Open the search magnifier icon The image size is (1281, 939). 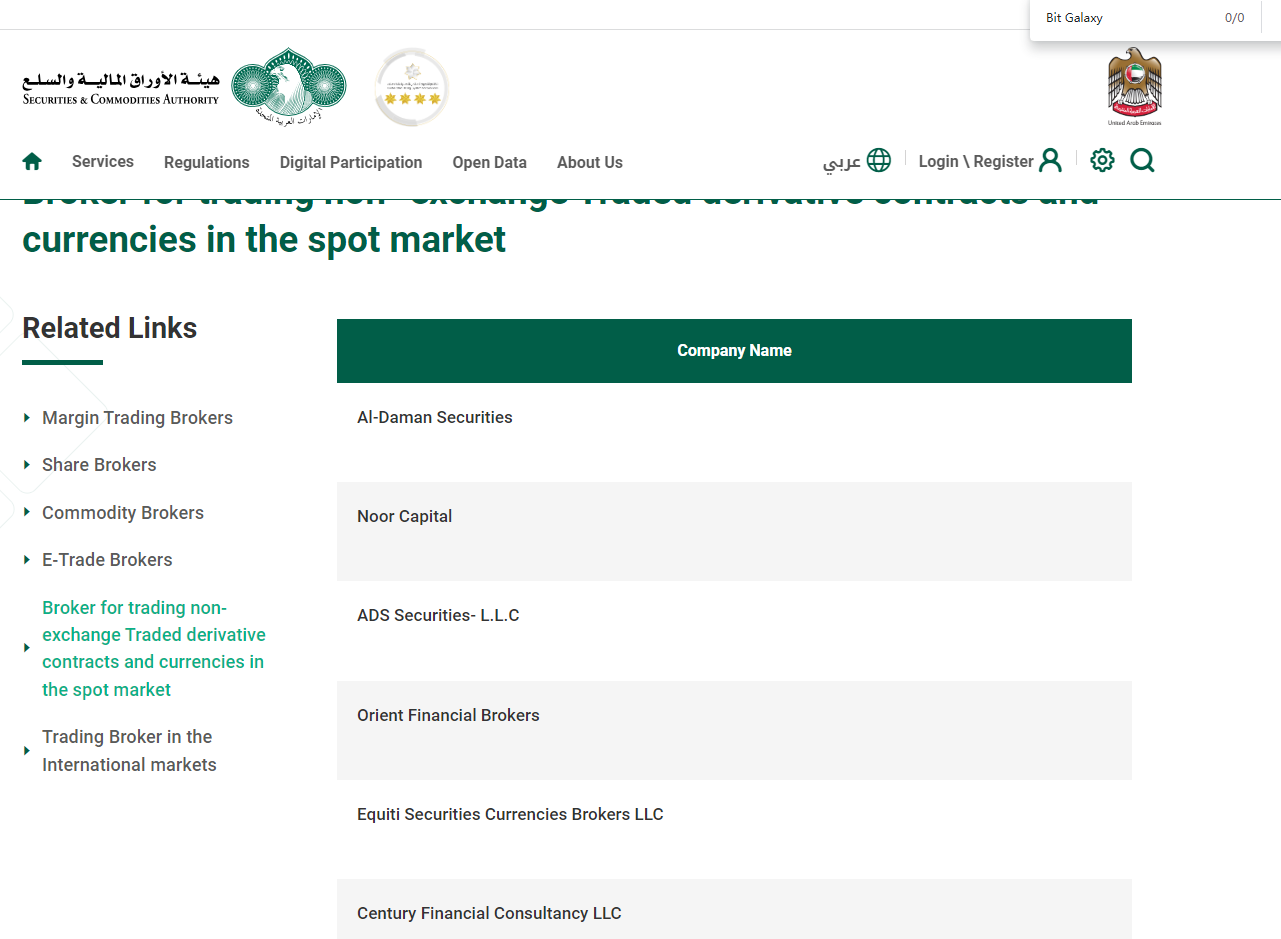click(1142, 160)
